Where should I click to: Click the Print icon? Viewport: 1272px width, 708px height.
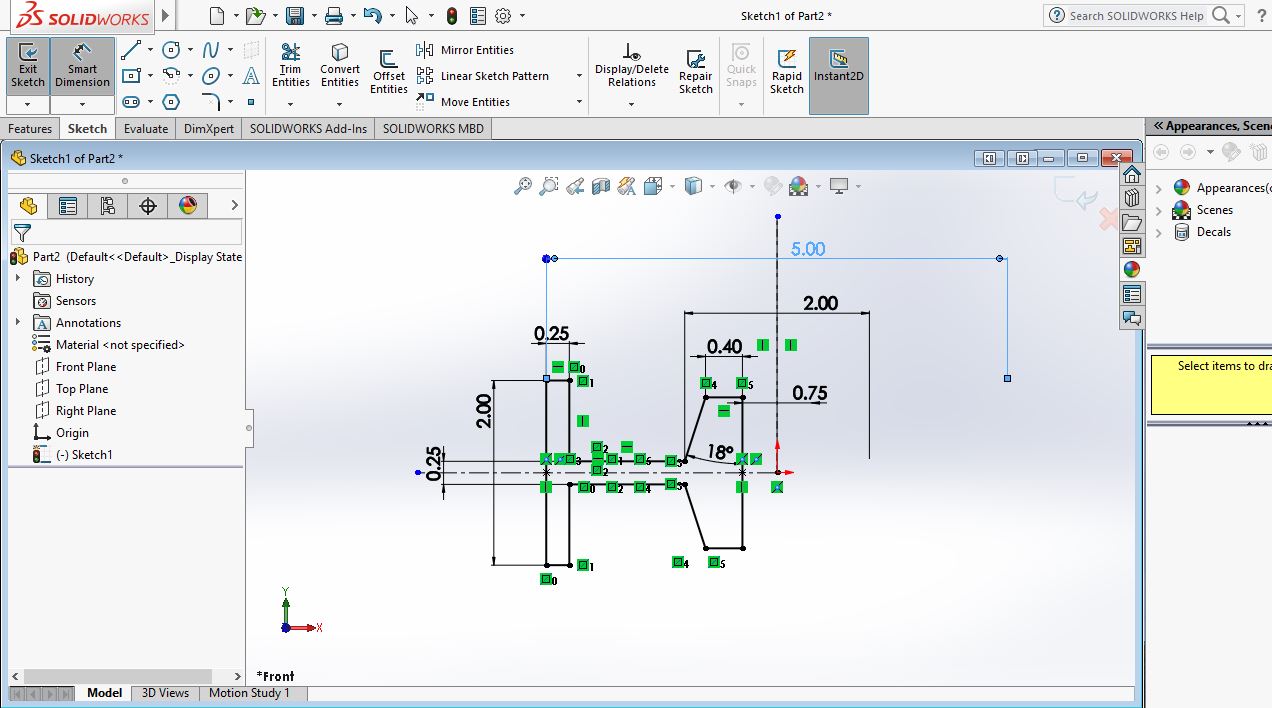pos(334,16)
